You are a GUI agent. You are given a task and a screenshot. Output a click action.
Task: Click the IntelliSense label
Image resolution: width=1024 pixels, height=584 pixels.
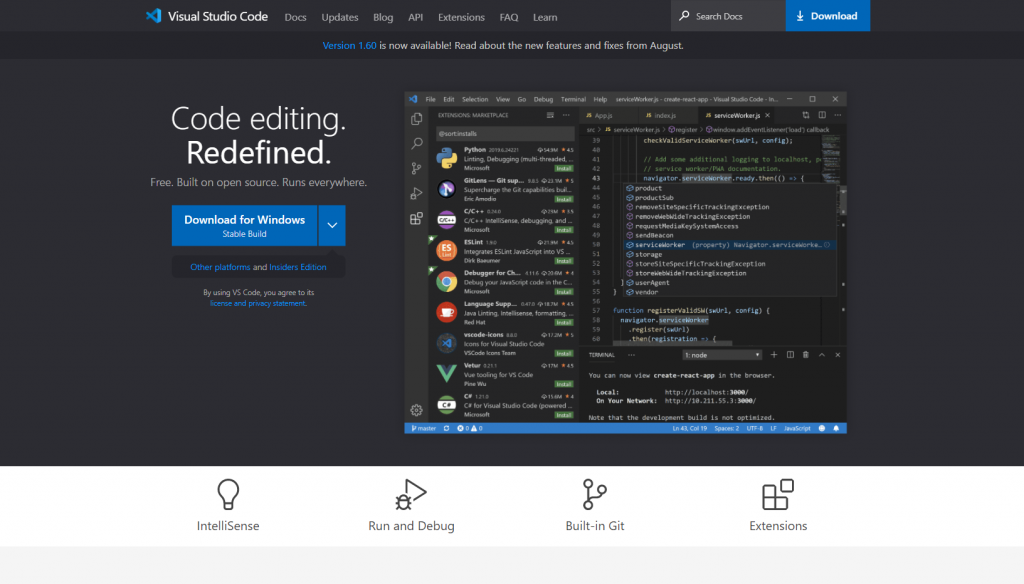[x=228, y=525]
